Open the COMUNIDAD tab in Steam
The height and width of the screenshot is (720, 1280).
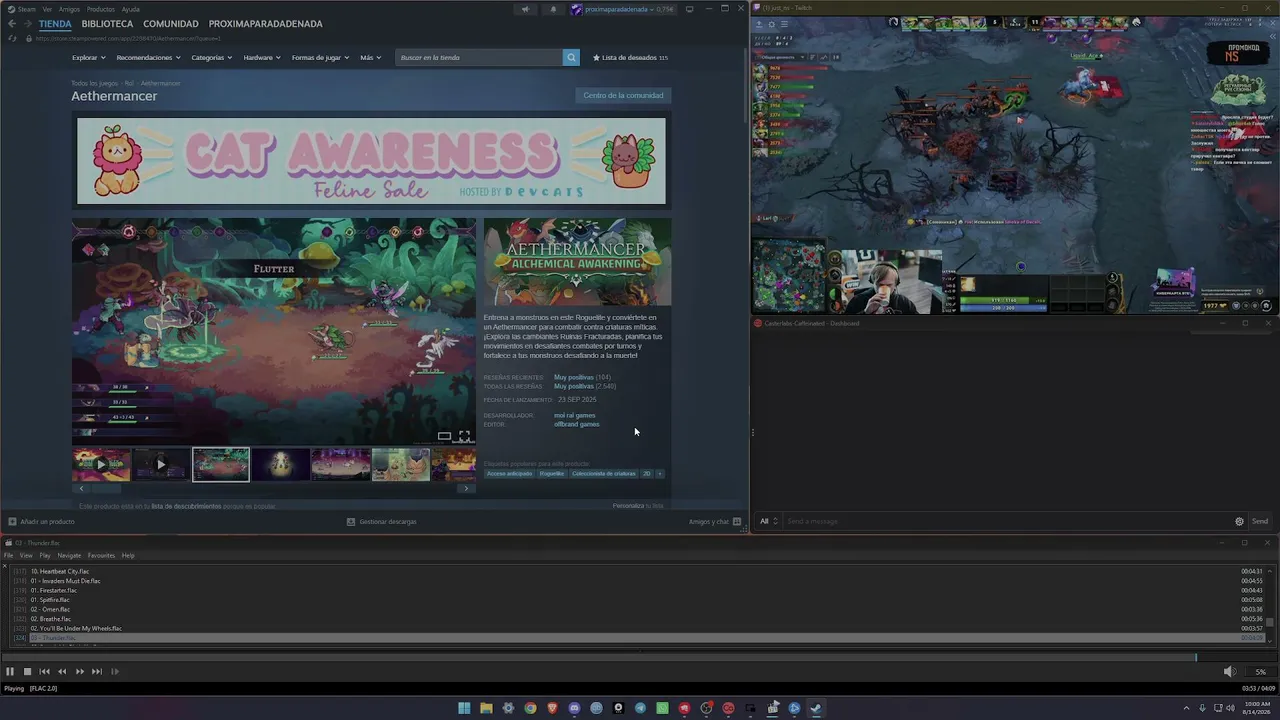click(x=170, y=24)
